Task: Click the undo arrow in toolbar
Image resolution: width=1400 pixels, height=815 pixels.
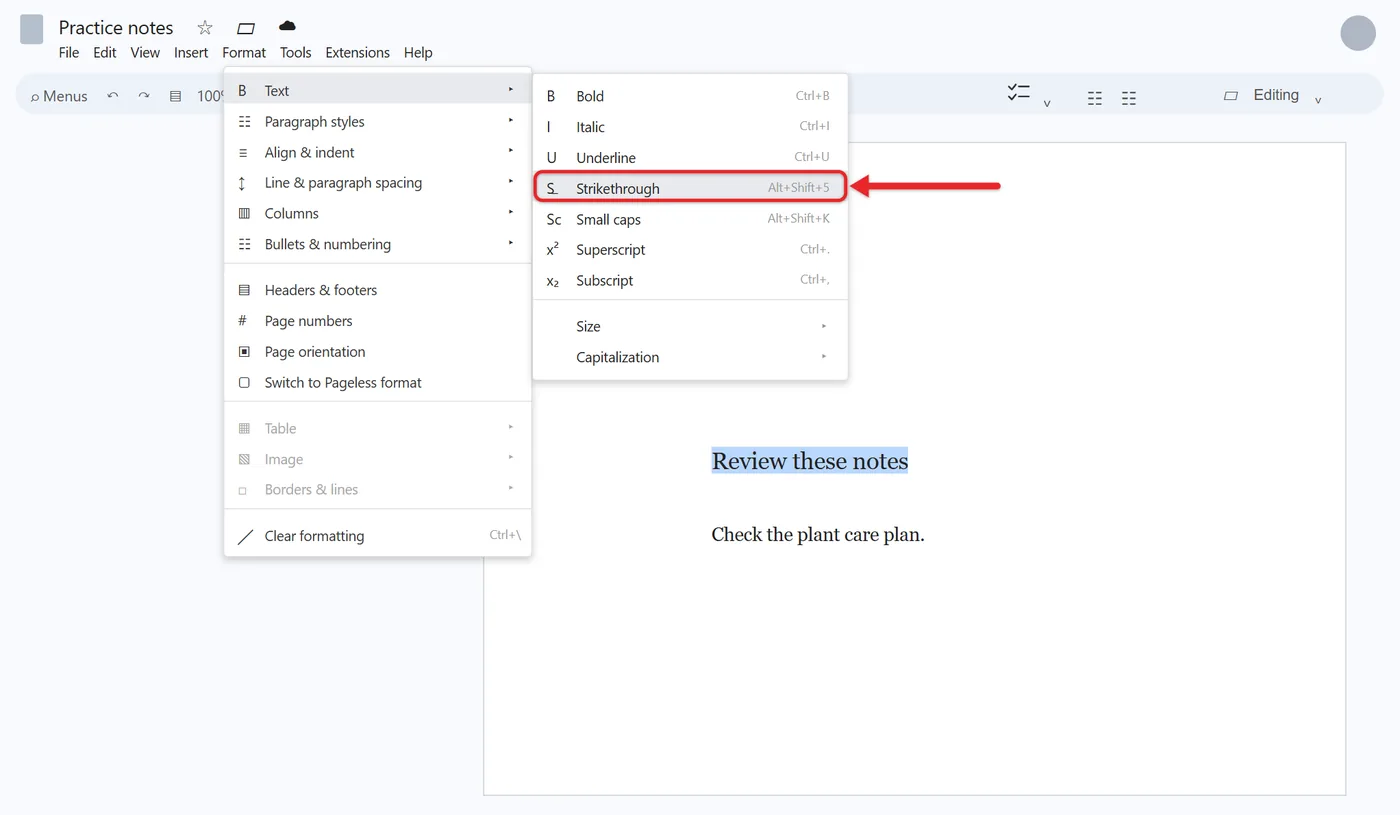Action: click(x=113, y=96)
